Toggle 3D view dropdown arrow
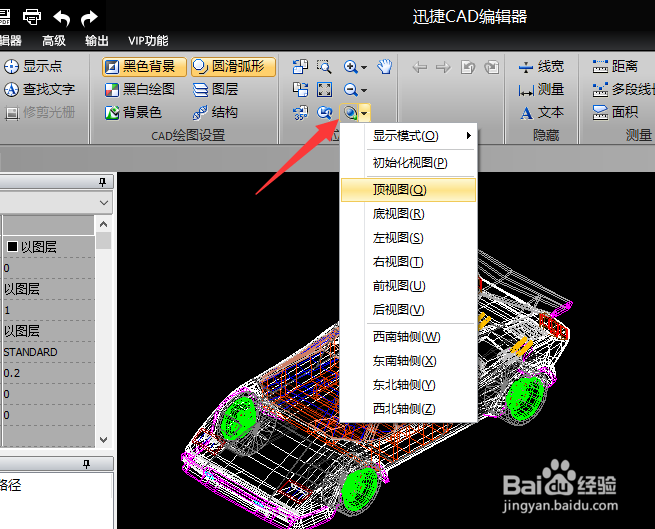The width and height of the screenshot is (655, 529). point(364,113)
